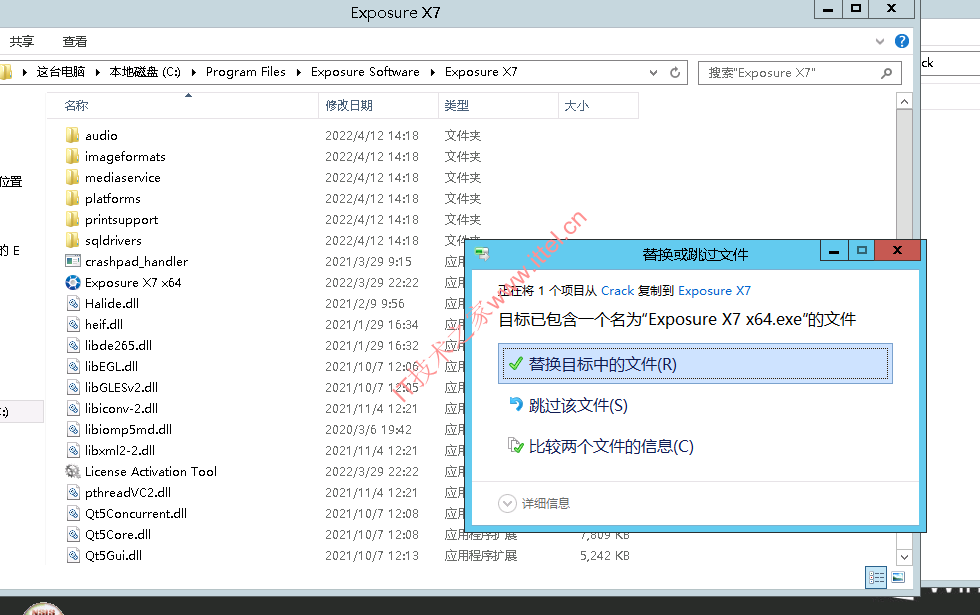Open the Crack source folder link
Screen dimensions: 980x615
coord(618,291)
